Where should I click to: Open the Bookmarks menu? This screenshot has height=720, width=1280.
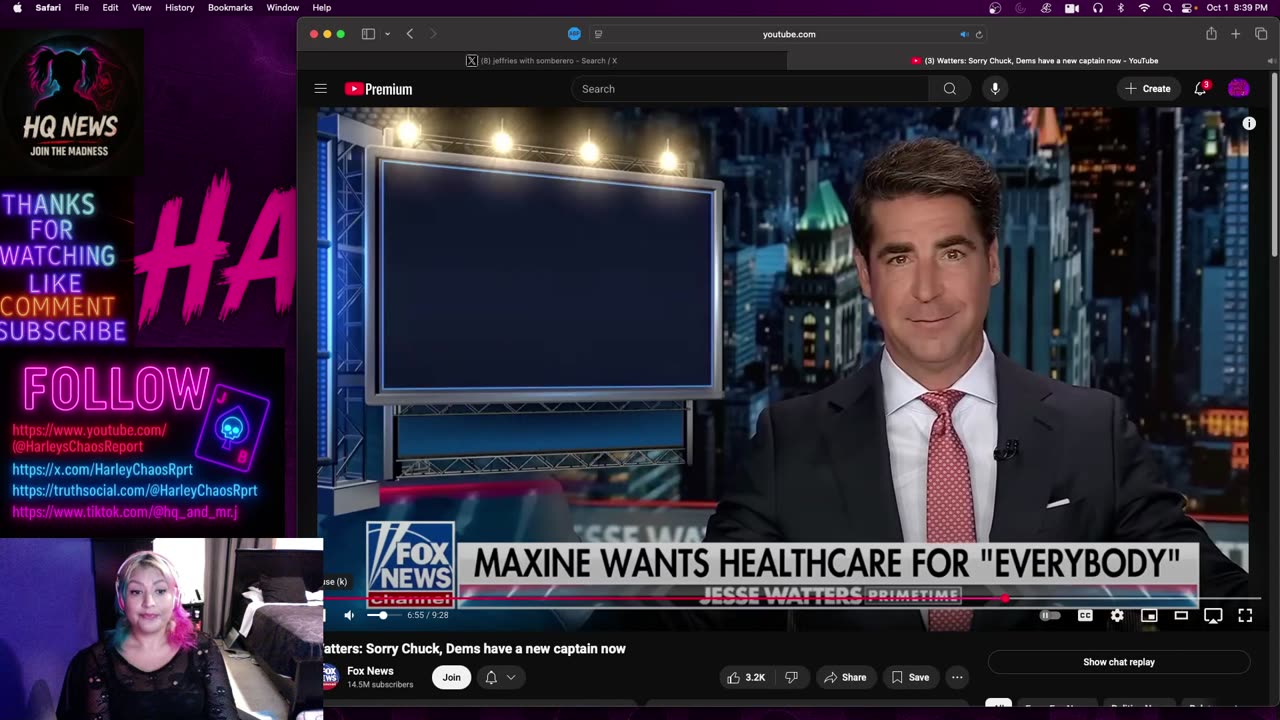[230, 8]
